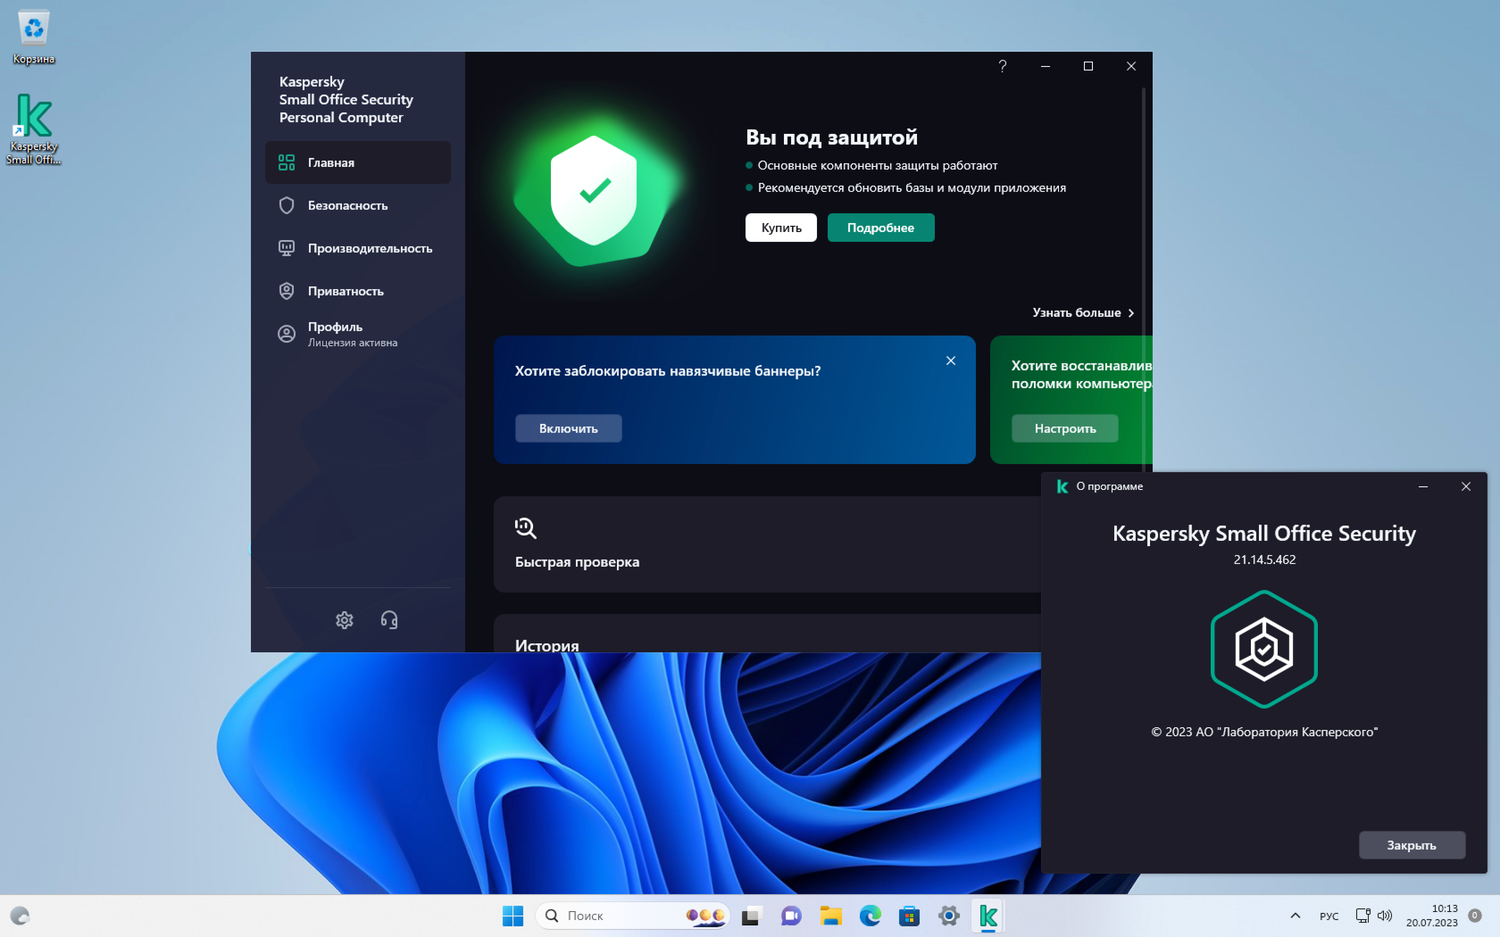This screenshot has height=937, width=1500.
Task: Open the Главная section in the sidebar
Action: click(x=358, y=162)
